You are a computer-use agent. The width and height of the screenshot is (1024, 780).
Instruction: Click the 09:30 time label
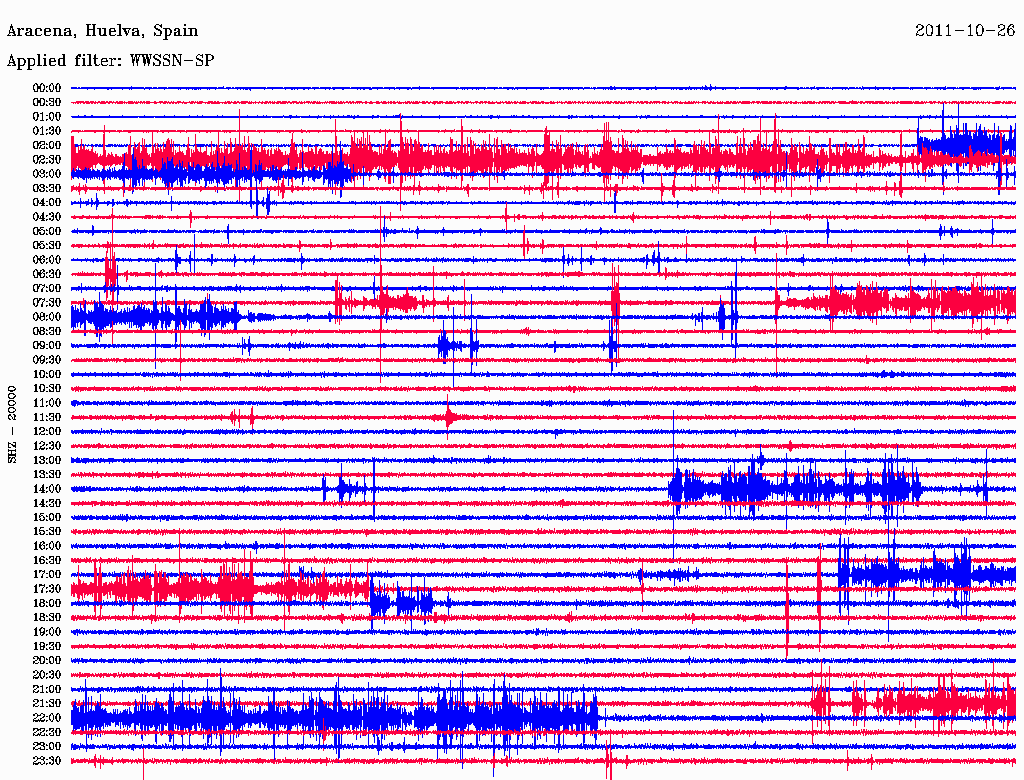pyautogui.click(x=46, y=360)
